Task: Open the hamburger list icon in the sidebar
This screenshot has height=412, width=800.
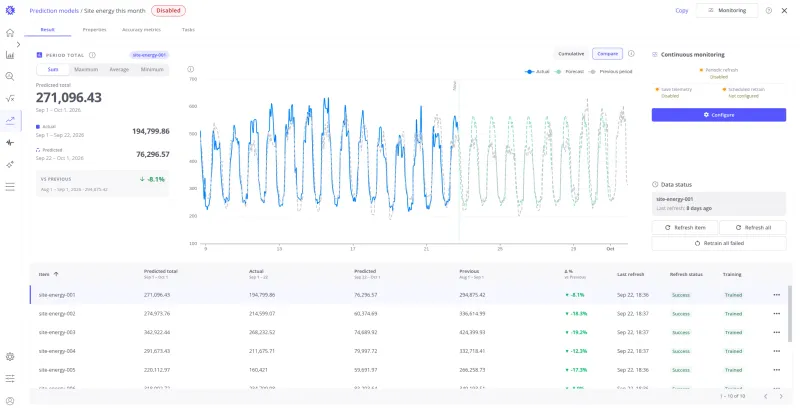Action: (x=10, y=187)
